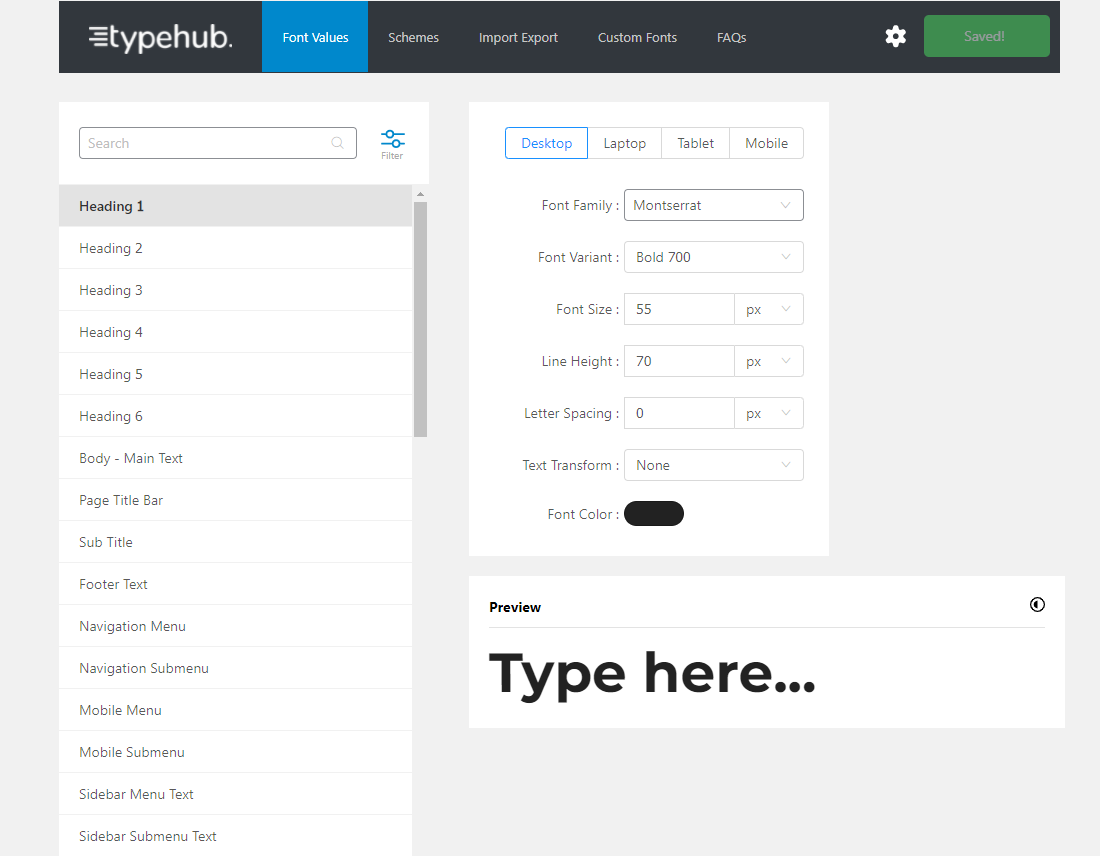Select the Laptop tab

coord(624,143)
